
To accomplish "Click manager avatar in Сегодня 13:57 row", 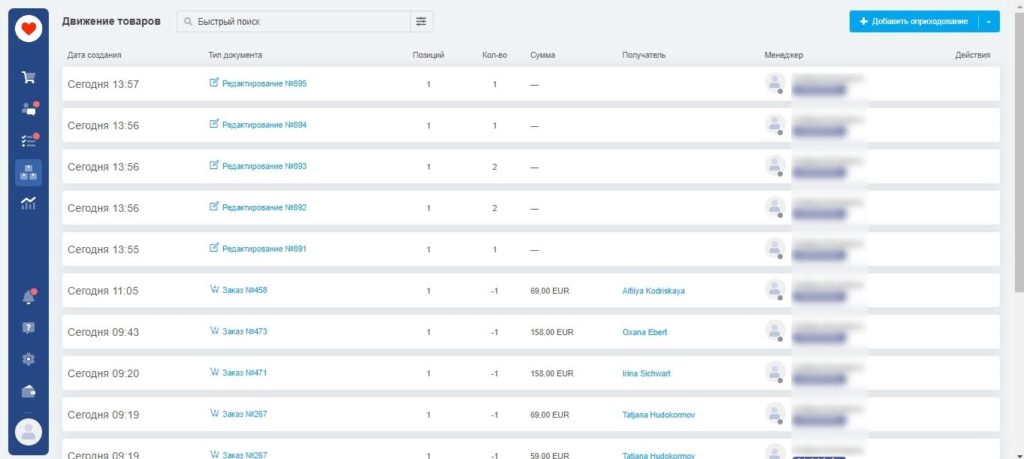I will point(775,84).
